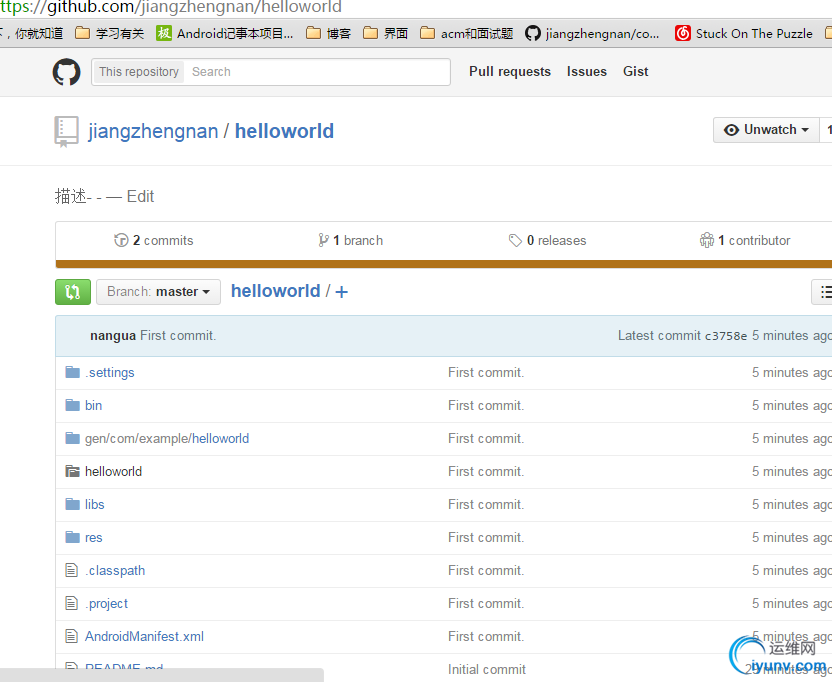This screenshot has width=832, height=682.
Task: Click the bin folder icon
Action: click(72, 405)
